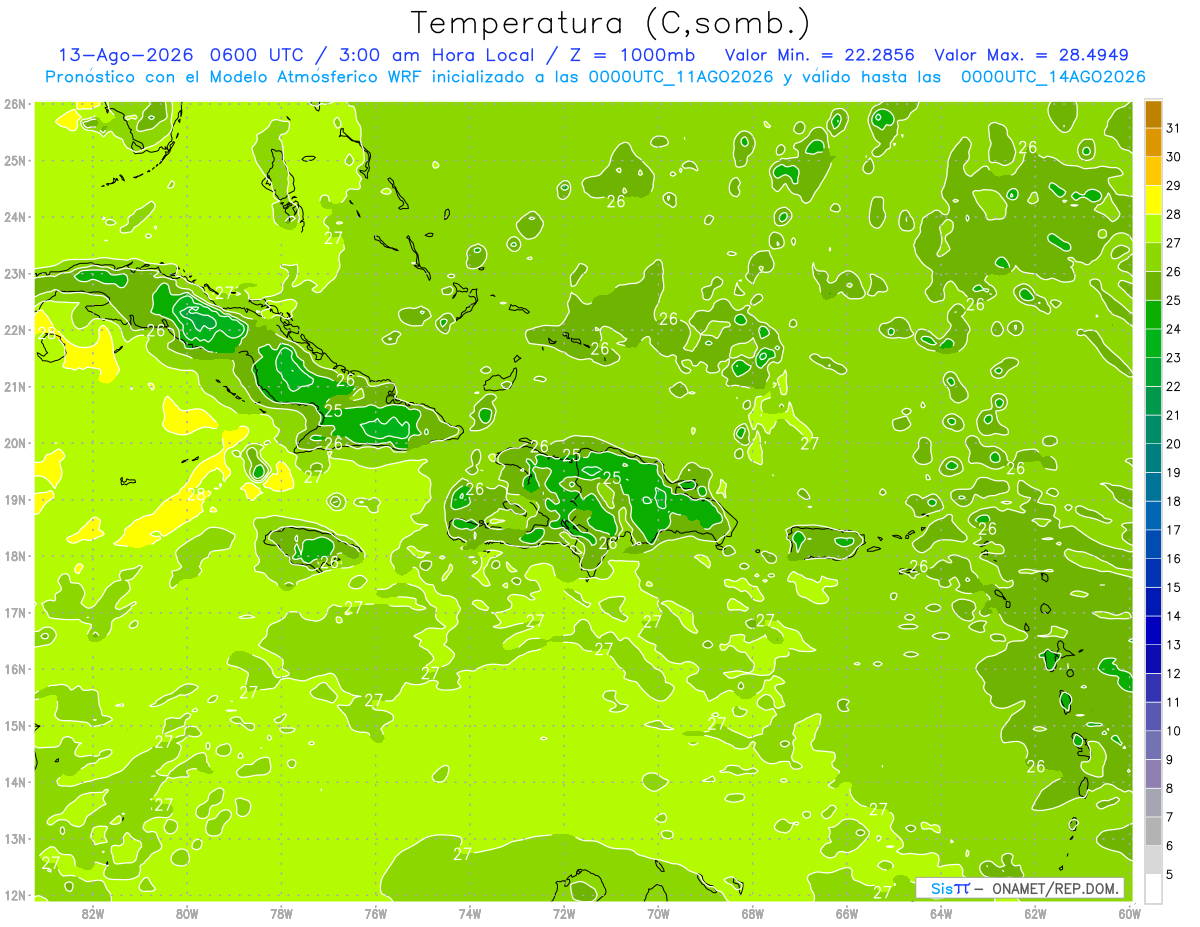Click the color scale label "29"
Image resolution: width=1200 pixels, height=927 pixels.
pyautogui.click(x=1174, y=186)
